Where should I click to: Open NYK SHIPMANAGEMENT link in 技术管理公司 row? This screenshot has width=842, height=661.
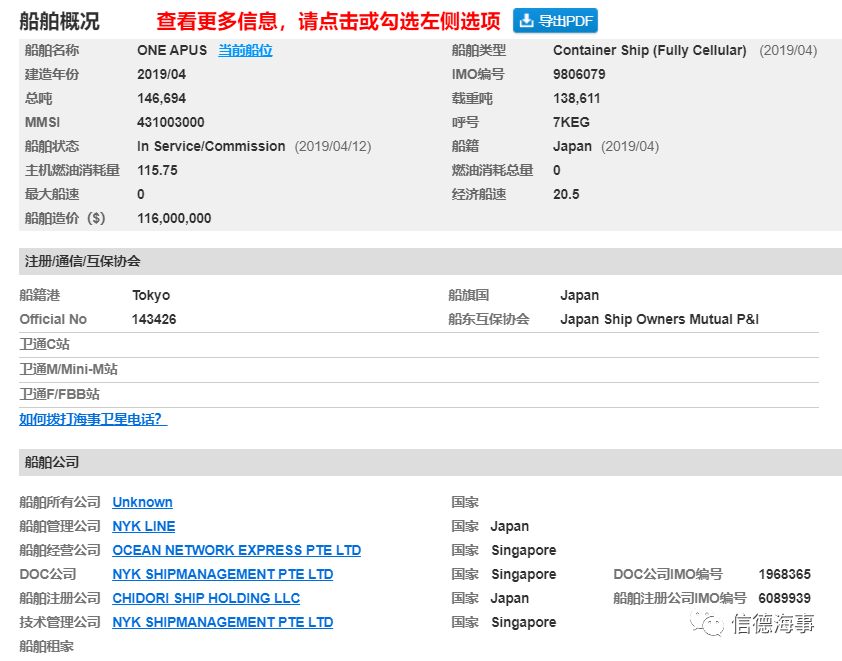pos(223,622)
